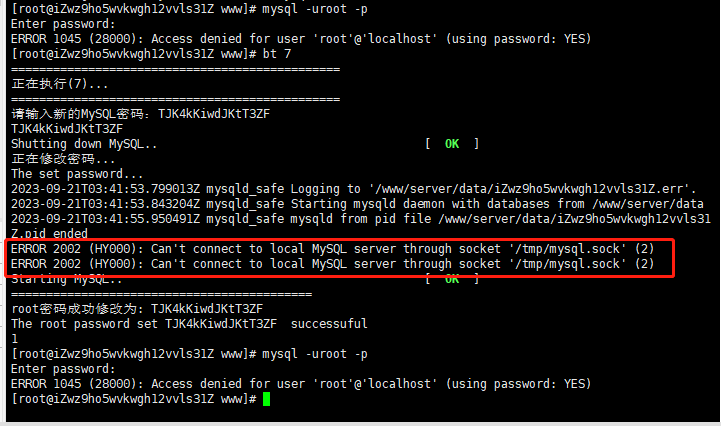Viewport: 721px width, 426px height.
Task: Click the top ERROR 1045 access denied line
Action: click(x=301, y=39)
